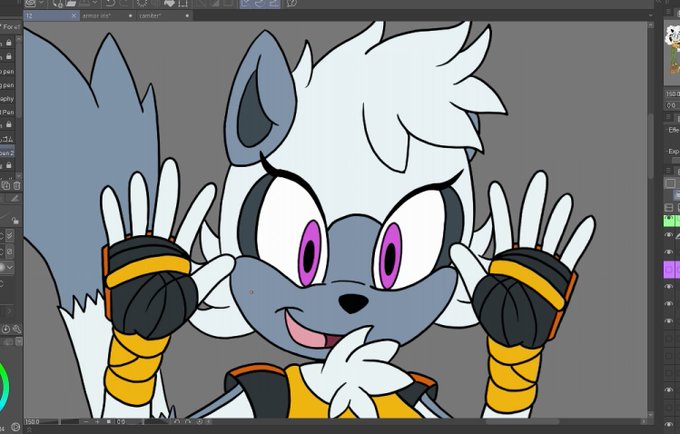Click the canvas vertical scrollbar thumb
Image resolution: width=680 pixels, height=434 pixels.
coord(650,145)
